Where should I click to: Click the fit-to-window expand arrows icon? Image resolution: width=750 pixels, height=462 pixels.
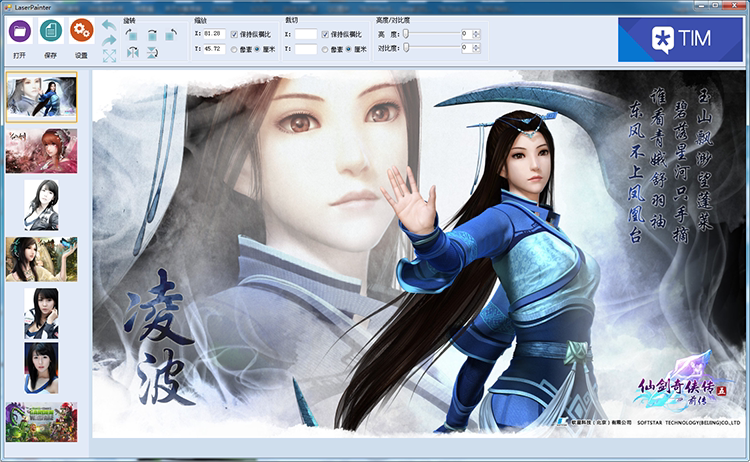pos(109,55)
